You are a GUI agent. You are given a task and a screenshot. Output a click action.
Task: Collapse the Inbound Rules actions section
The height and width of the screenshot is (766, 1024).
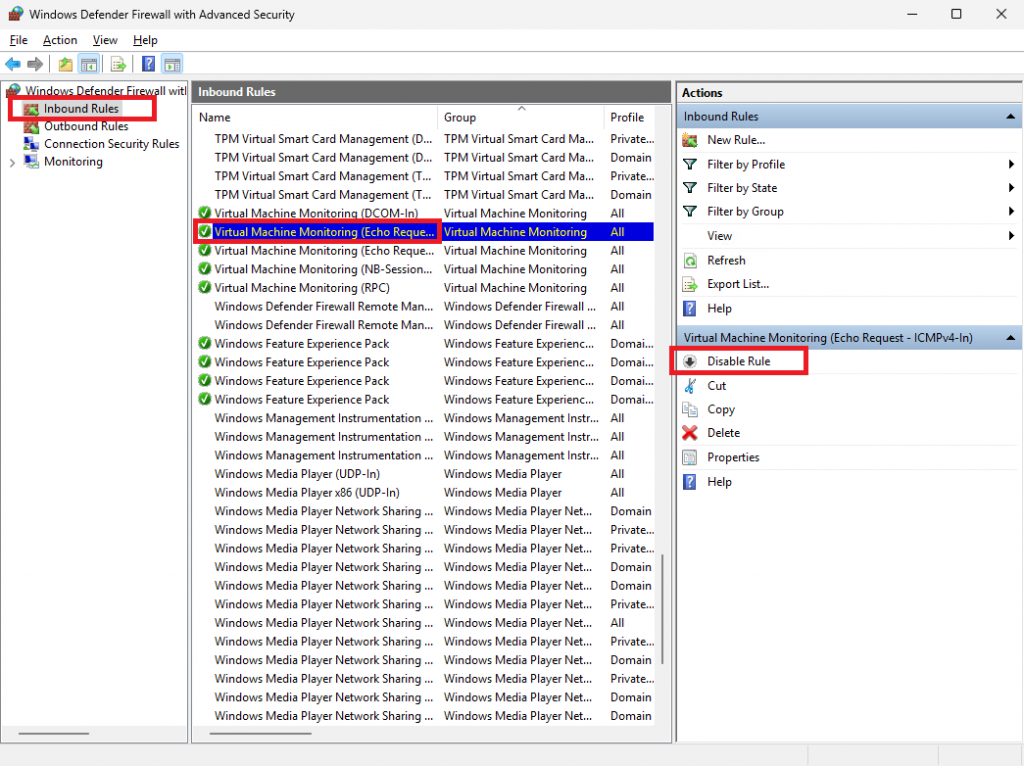tap(1010, 116)
